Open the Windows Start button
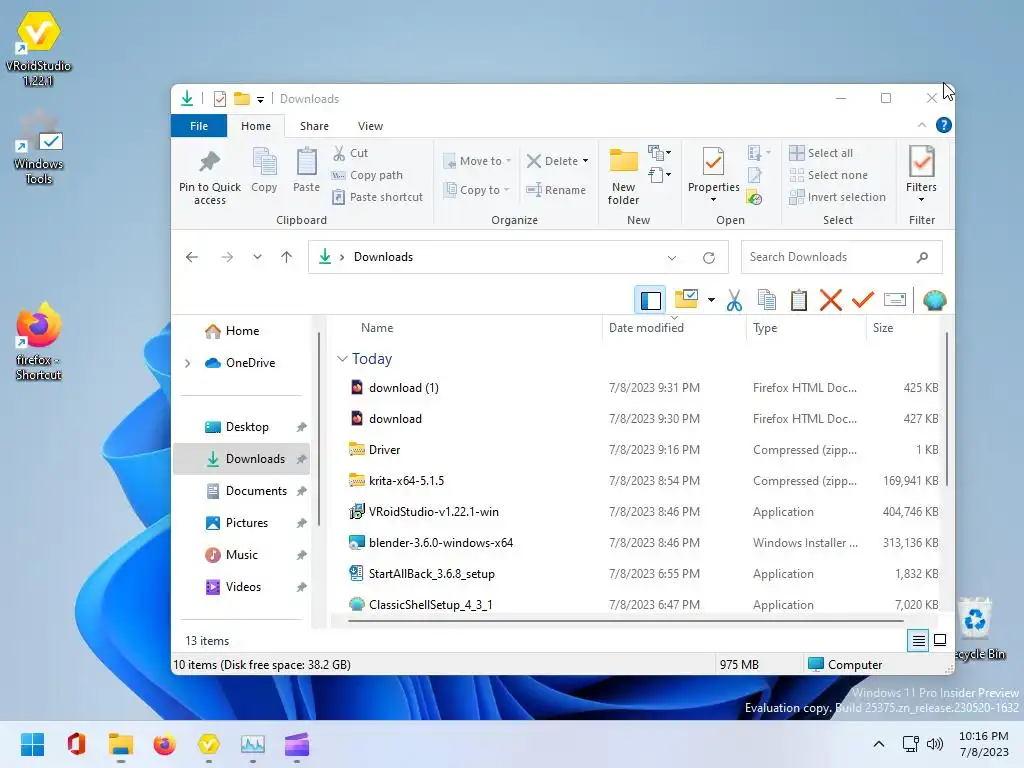 pos(32,744)
